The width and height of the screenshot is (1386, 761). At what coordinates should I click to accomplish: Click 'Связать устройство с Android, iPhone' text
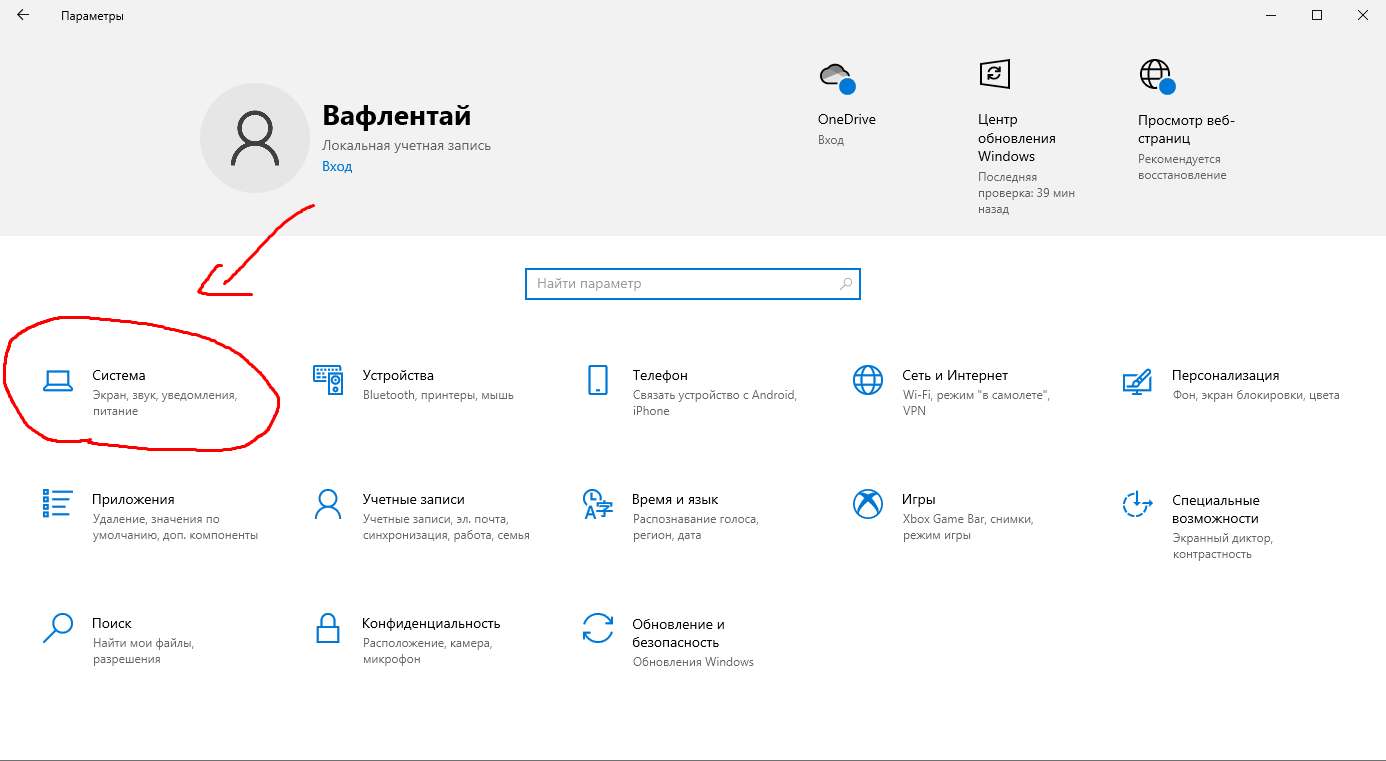click(x=715, y=403)
